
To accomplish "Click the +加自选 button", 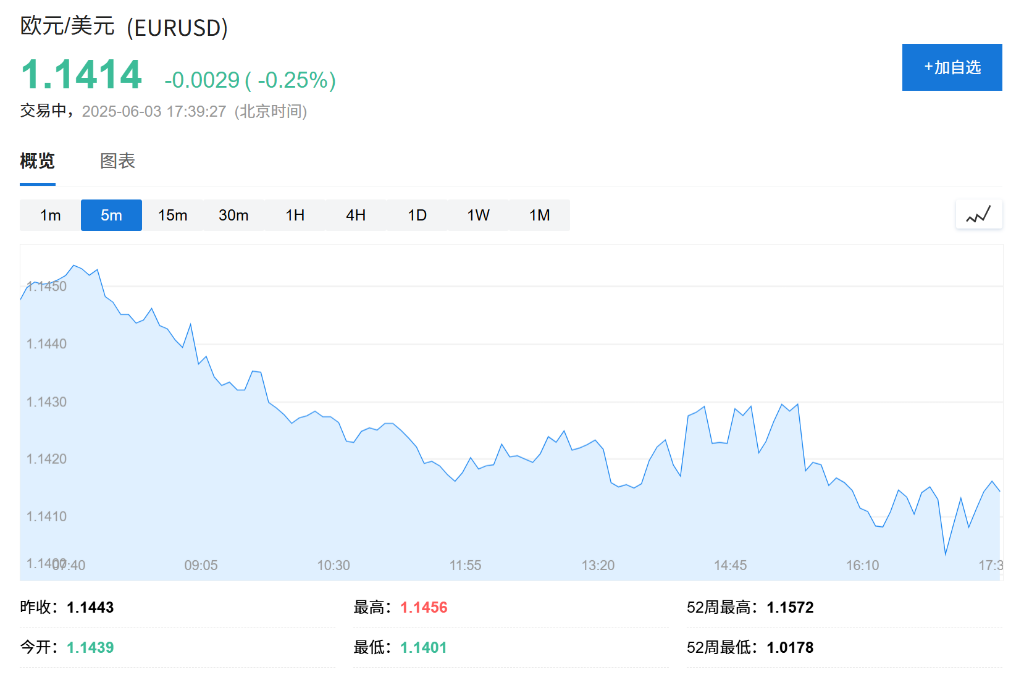I will point(951,68).
